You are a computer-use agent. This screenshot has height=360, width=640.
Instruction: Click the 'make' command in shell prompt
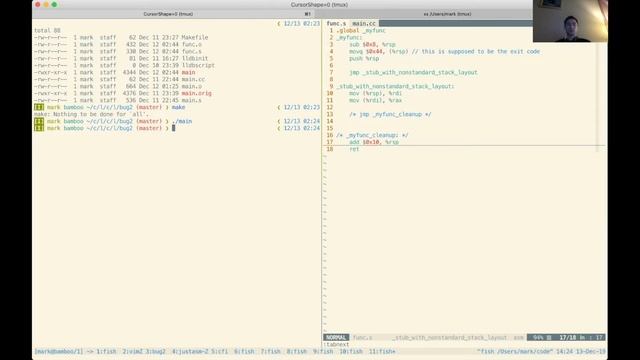pos(178,107)
